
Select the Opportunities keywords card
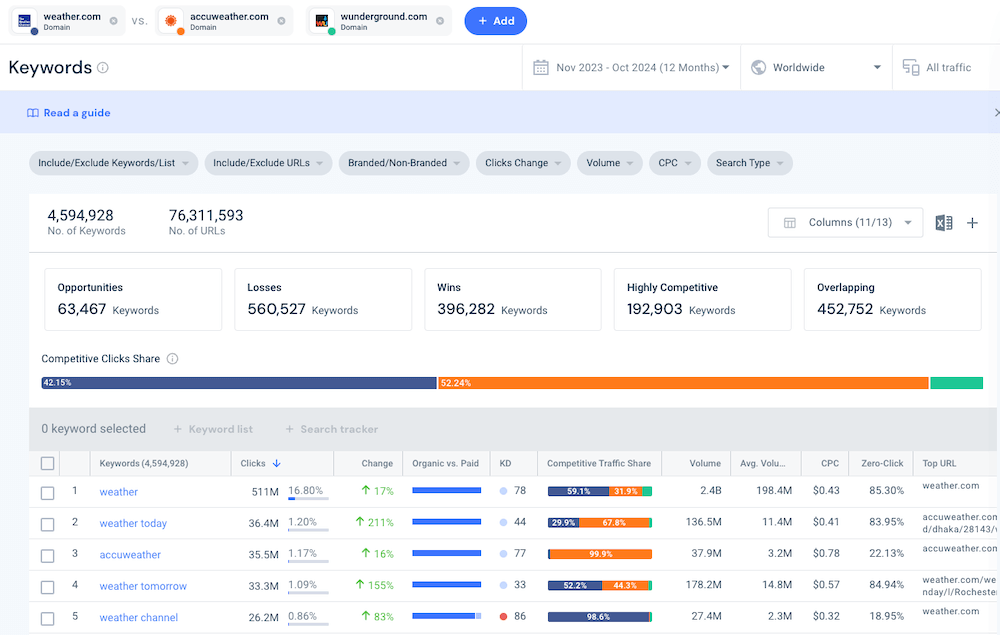click(132, 299)
